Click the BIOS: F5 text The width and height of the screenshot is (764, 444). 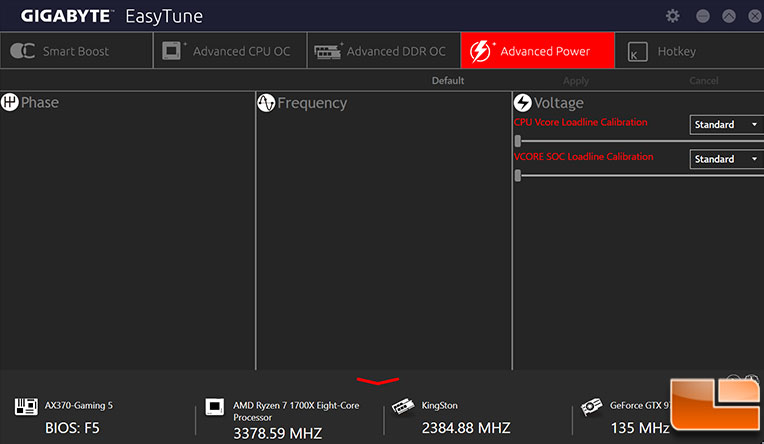point(72,428)
